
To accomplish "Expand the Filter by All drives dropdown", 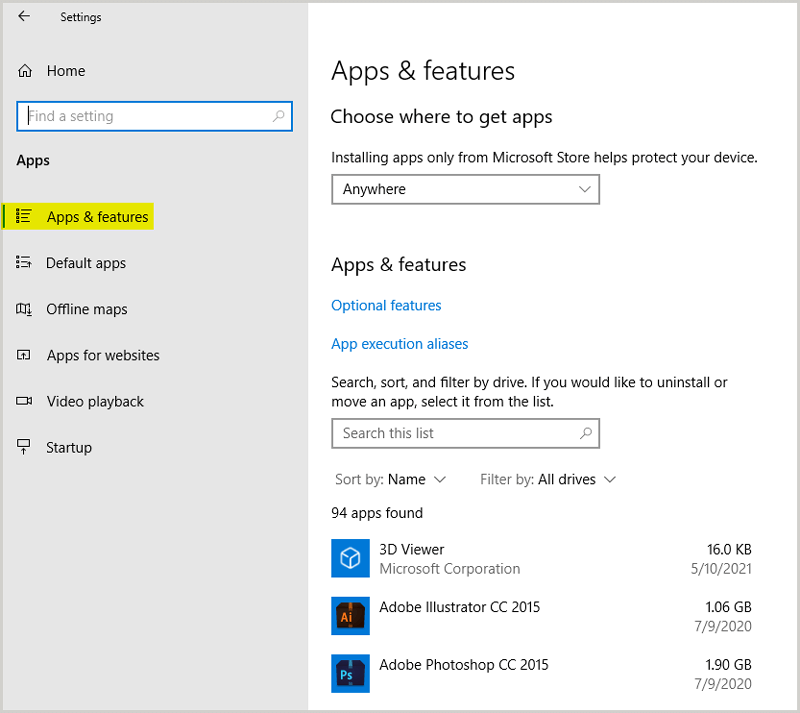I will 548,479.
